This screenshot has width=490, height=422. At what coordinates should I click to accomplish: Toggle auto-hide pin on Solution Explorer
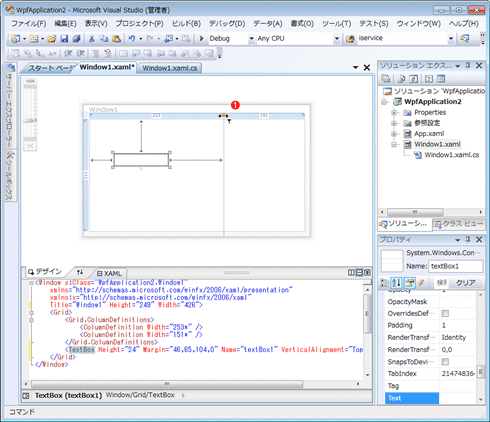tap(468, 65)
